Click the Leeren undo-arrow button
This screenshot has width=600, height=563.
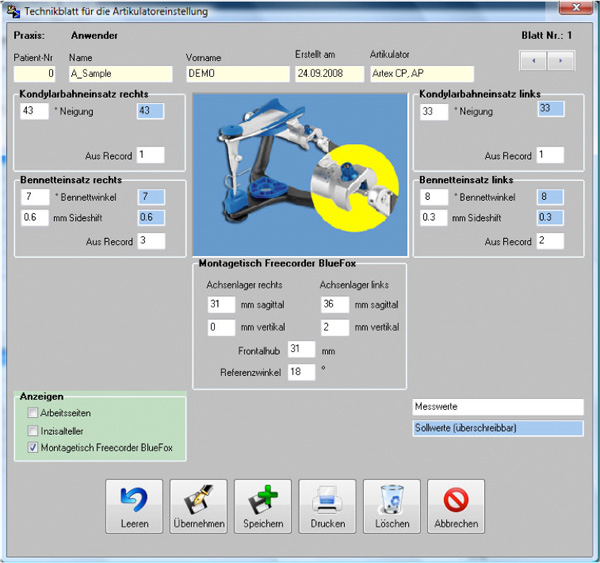[x=134, y=506]
